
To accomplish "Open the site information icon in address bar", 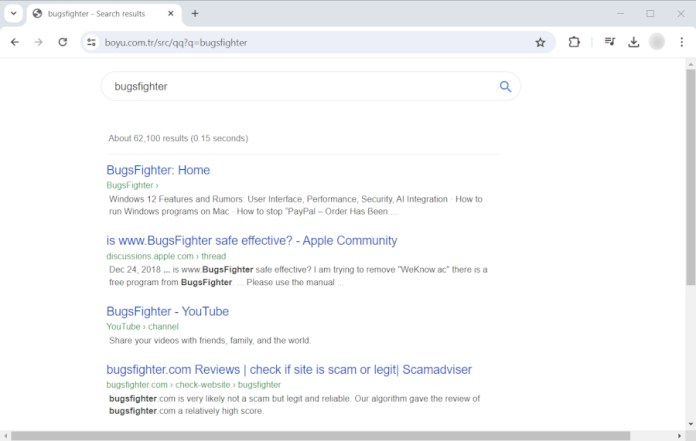I will coord(91,42).
